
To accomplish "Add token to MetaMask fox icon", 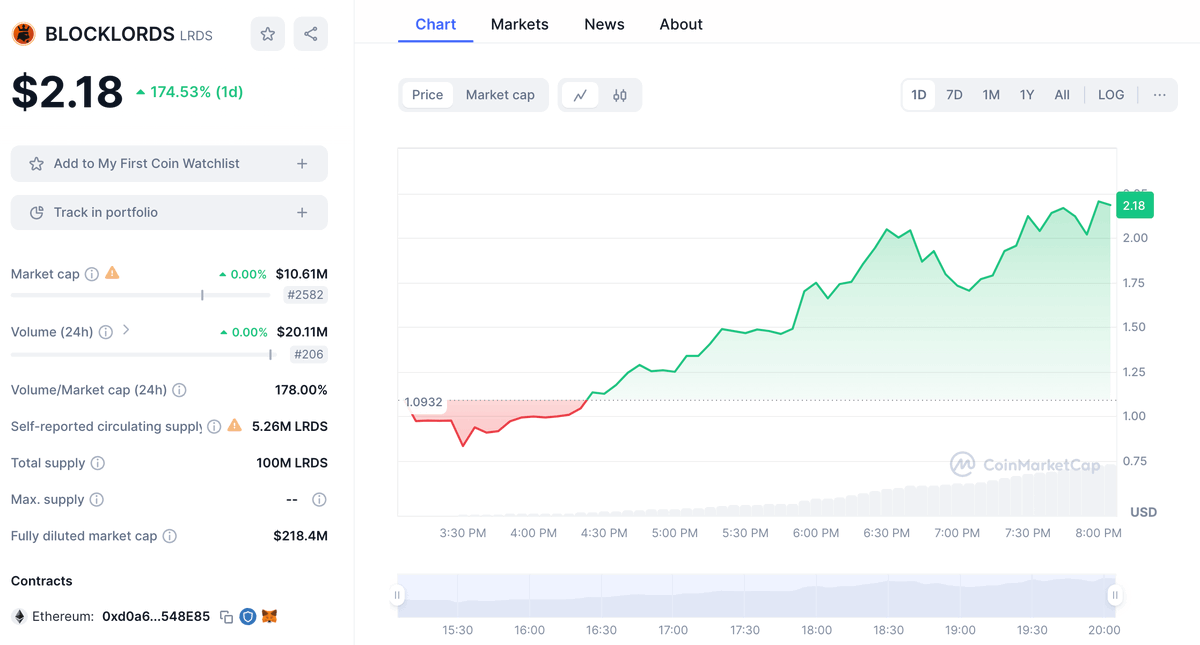I will click(269, 617).
